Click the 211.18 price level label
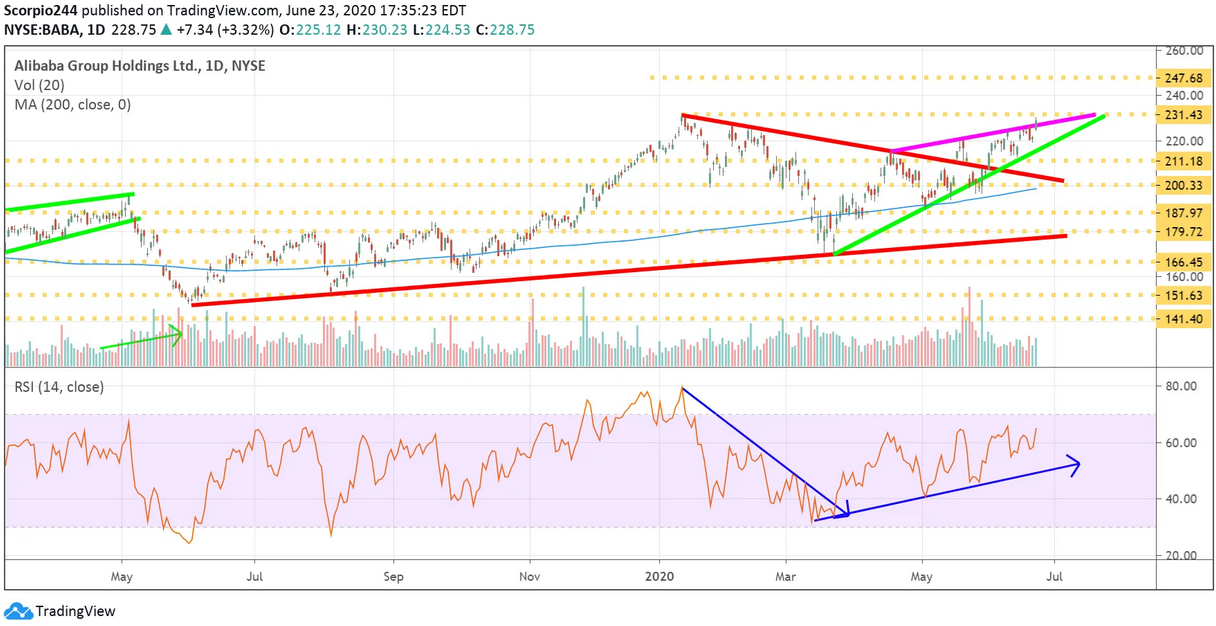 pyautogui.click(x=1183, y=161)
